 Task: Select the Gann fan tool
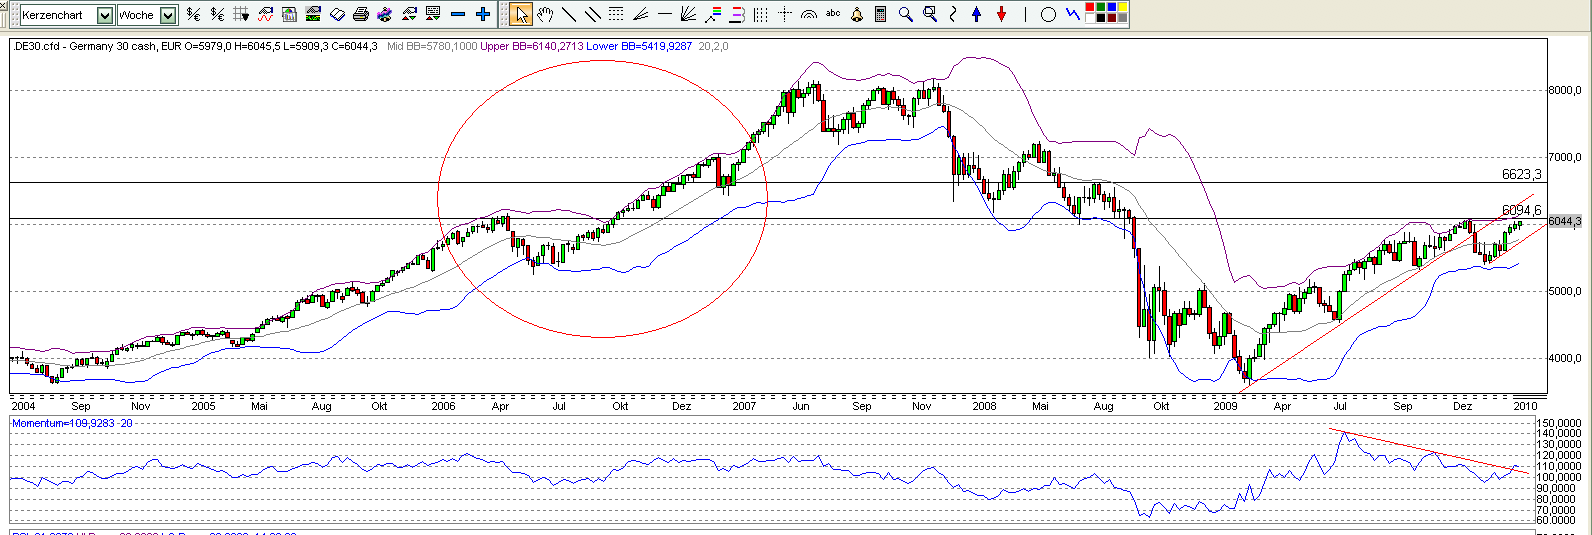tap(688, 14)
